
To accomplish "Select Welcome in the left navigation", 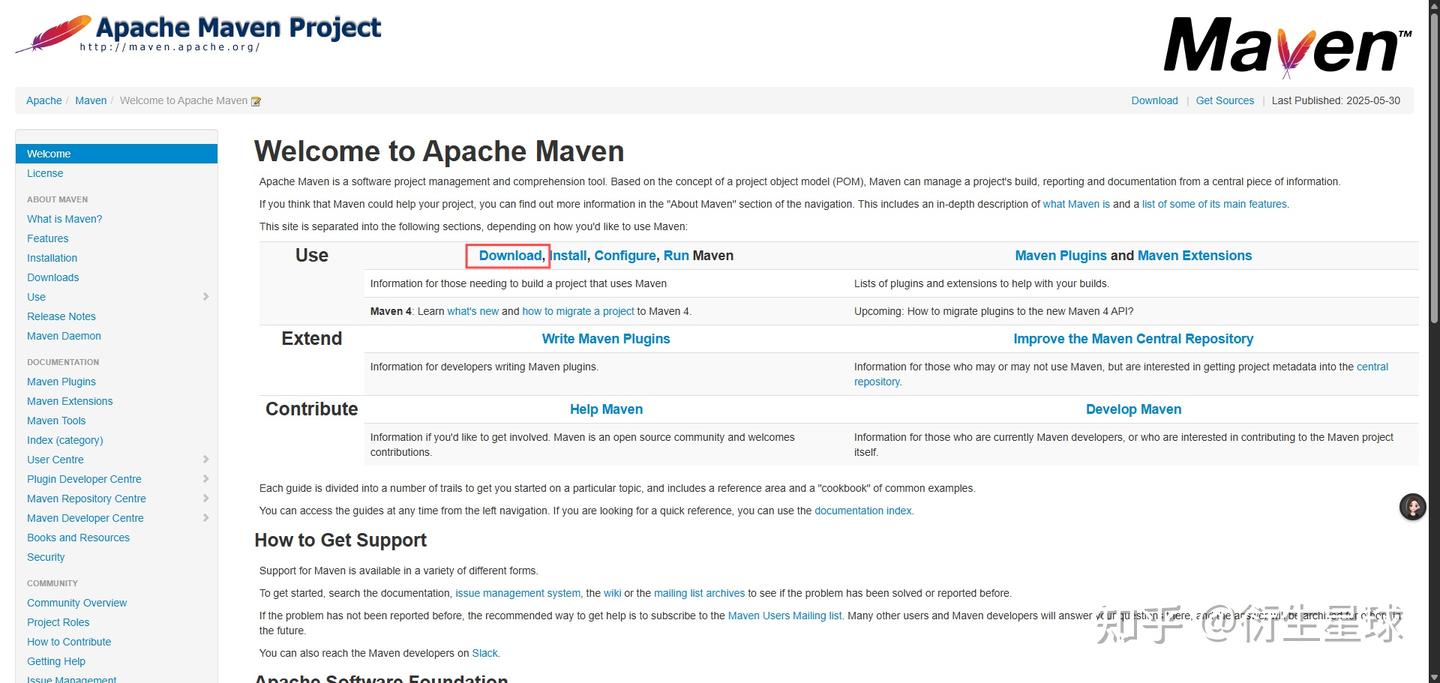I will click(x=49, y=154).
